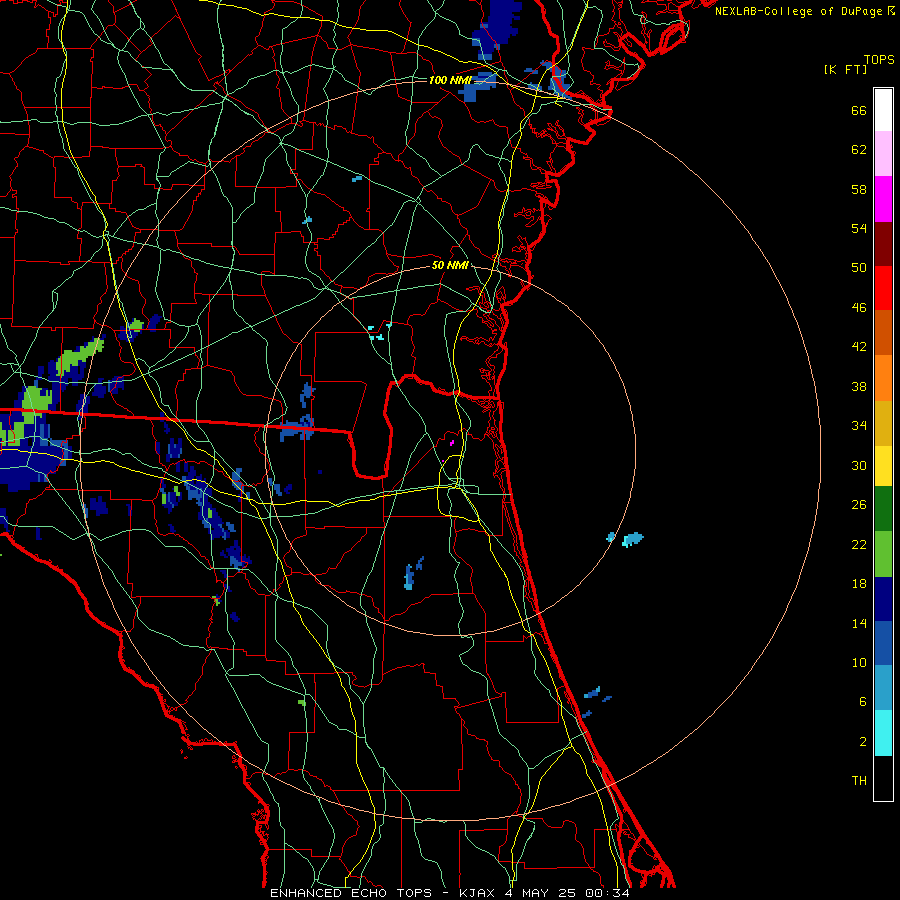Screen dimensions: 900x900
Task: Select the "10" legend value
Action: tap(859, 662)
